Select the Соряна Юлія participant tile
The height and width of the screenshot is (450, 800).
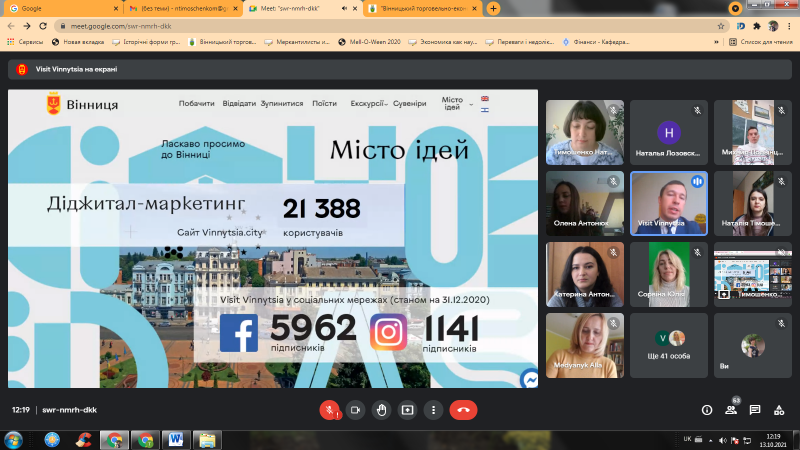pyautogui.click(x=669, y=274)
